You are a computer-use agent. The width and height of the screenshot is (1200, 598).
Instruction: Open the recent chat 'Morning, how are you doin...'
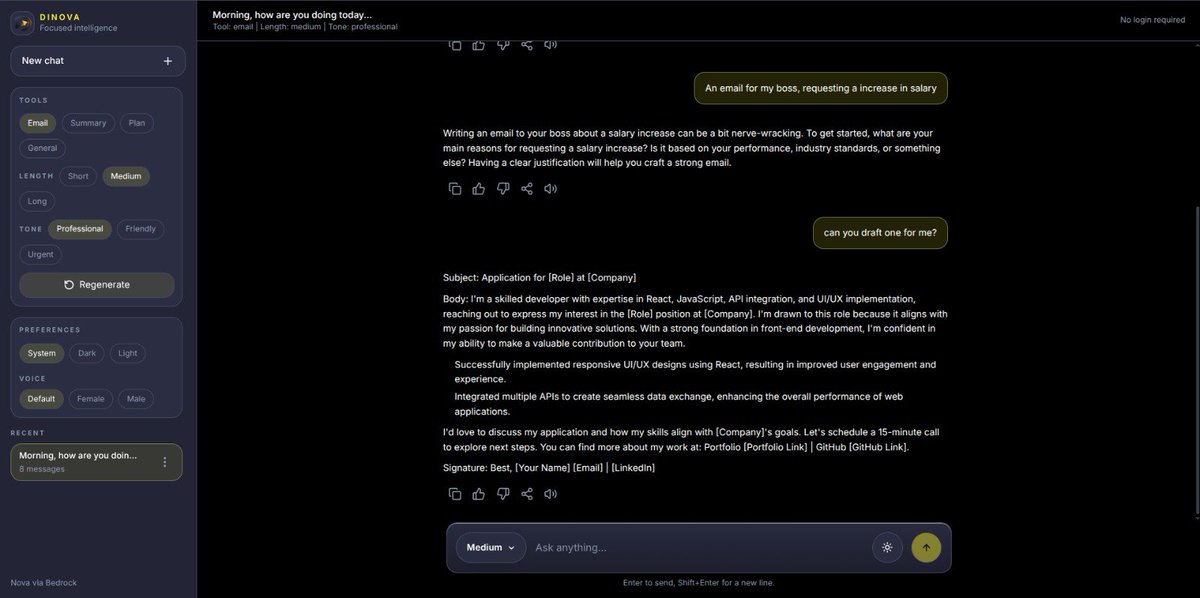(x=96, y=462)
